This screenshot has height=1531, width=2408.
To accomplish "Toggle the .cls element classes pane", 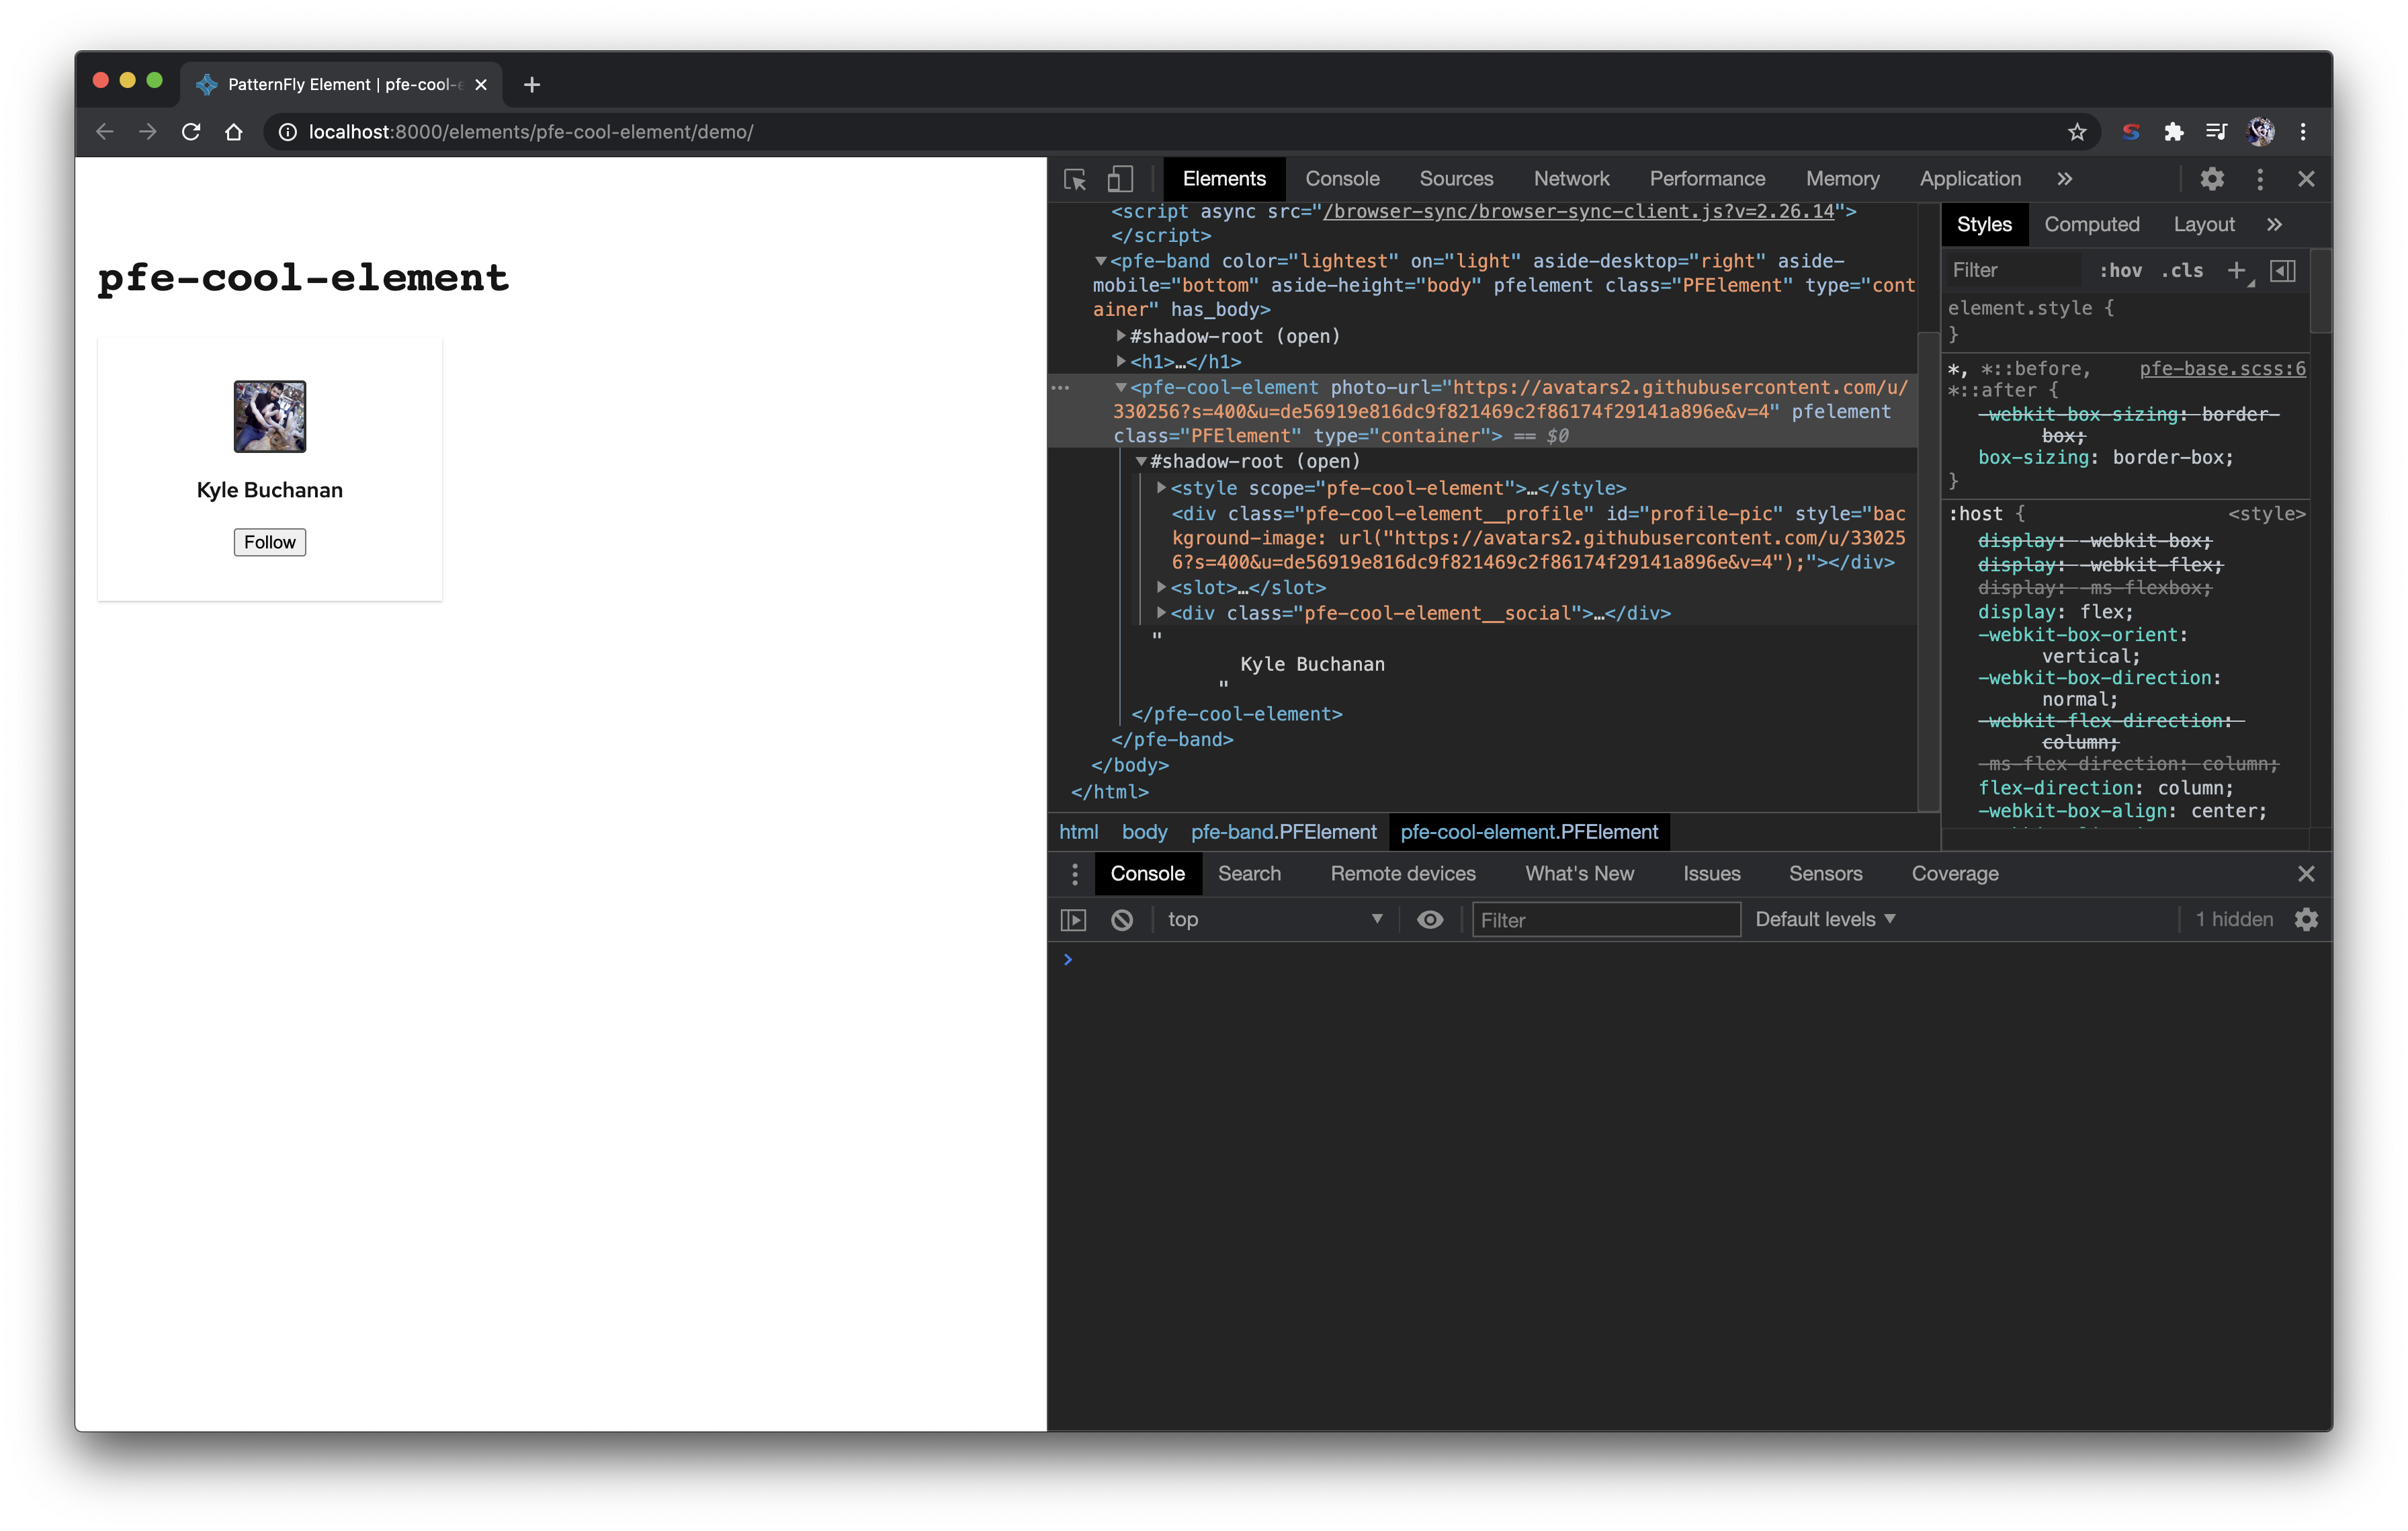I will tap(2183, 270).
